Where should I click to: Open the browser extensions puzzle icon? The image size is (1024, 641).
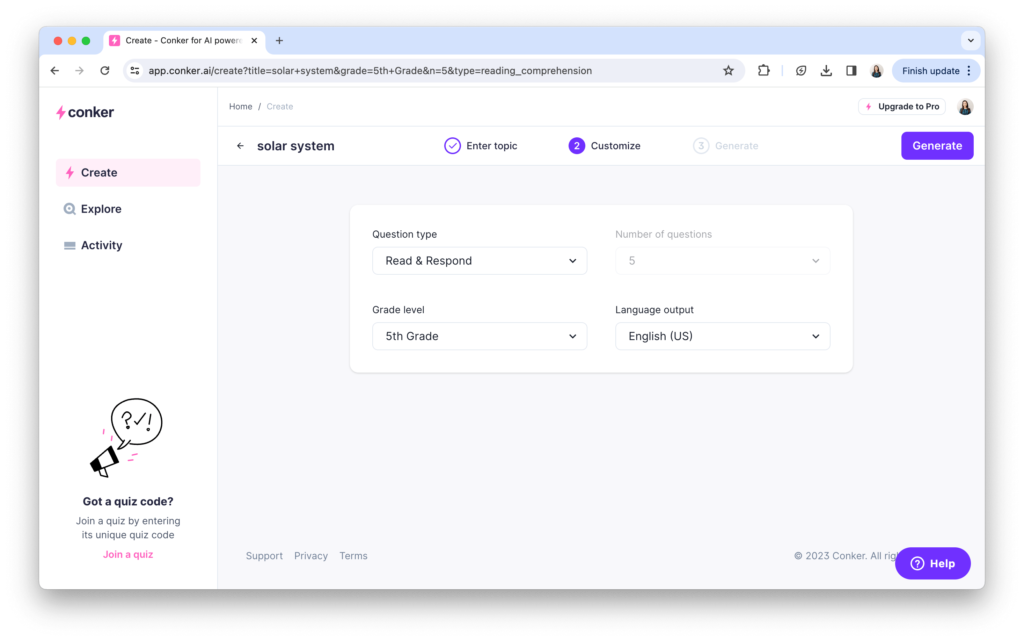[764, 71]
